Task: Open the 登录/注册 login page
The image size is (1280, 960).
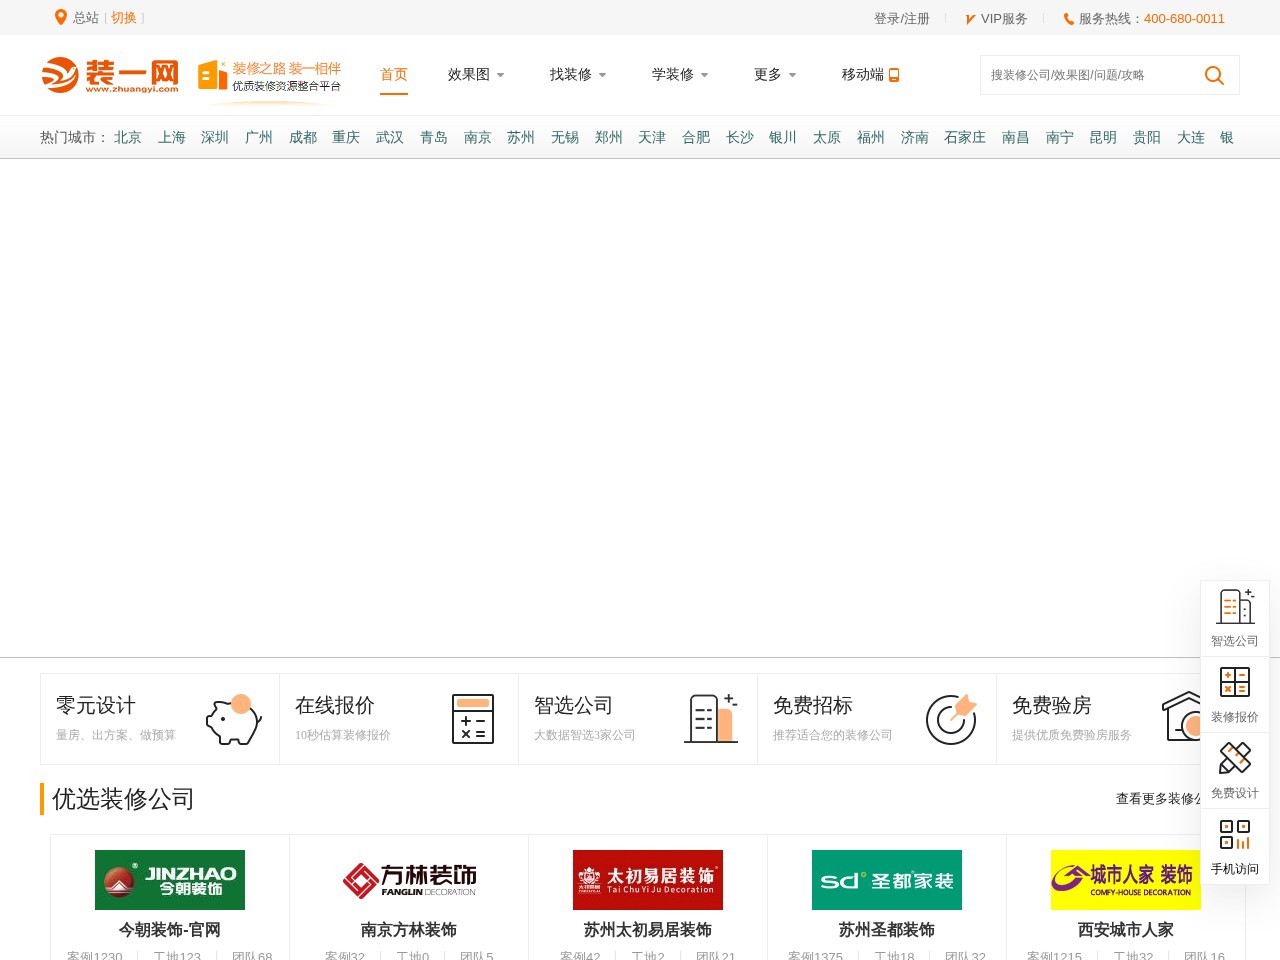Action: point(902,19)
